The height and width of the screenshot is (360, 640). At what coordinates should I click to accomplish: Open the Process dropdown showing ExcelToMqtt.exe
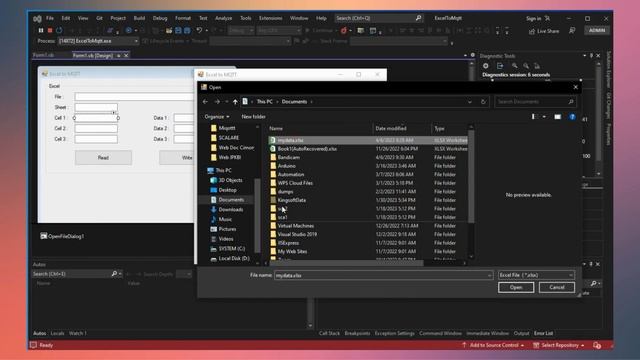[98, 41]
